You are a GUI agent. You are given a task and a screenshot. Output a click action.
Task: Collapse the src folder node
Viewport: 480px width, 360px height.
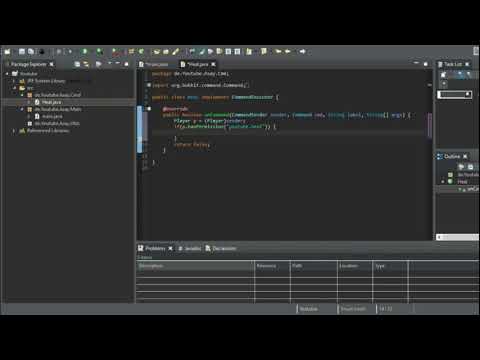pos(14,88)
